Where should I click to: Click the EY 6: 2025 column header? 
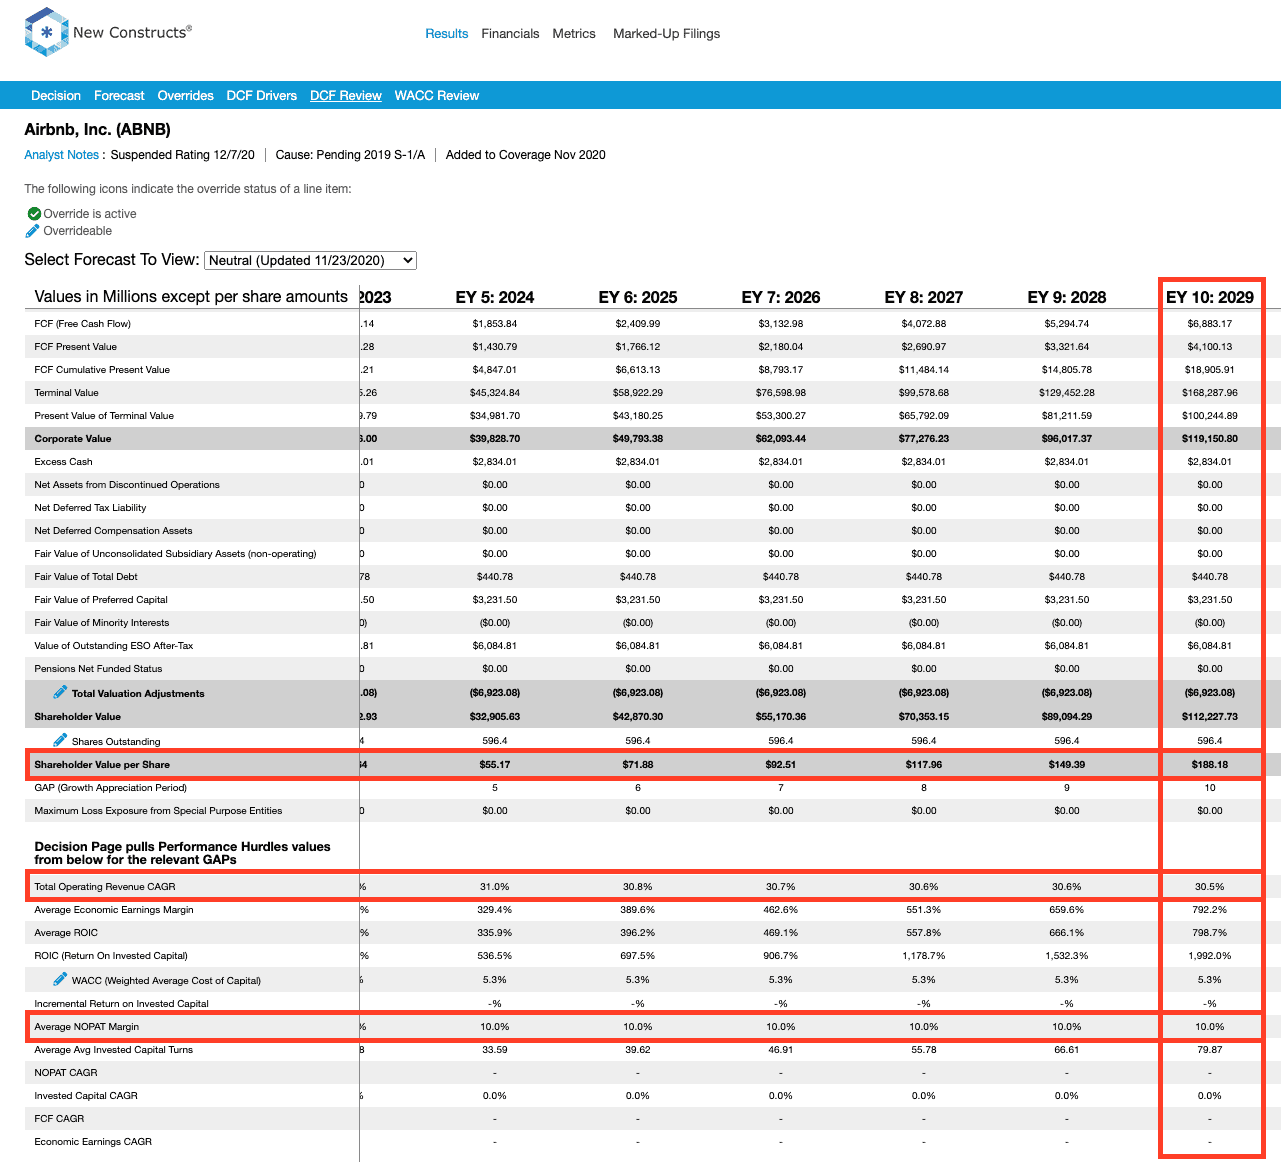[638, 297]
